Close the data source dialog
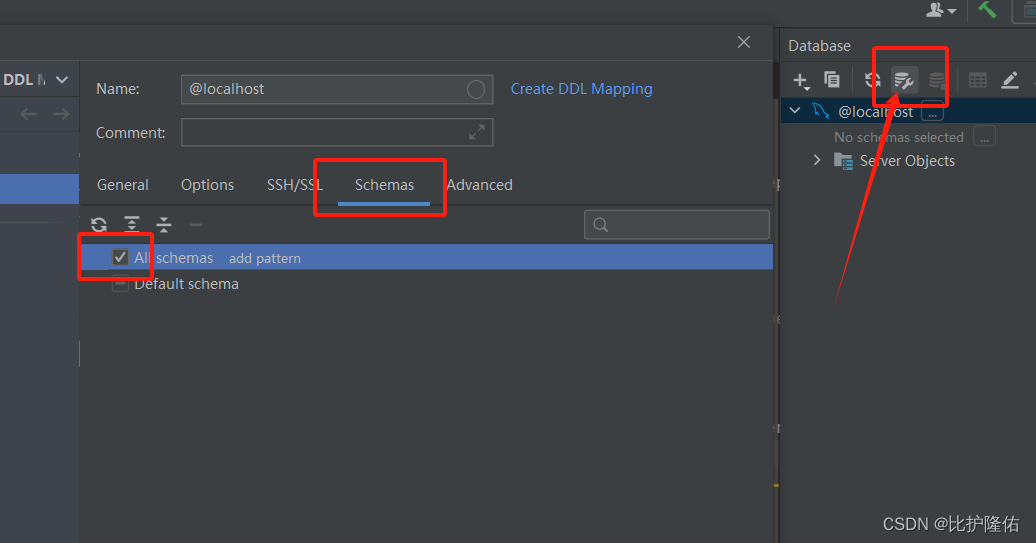Viewport: 1036px width, 543px height. click(744, 42)
